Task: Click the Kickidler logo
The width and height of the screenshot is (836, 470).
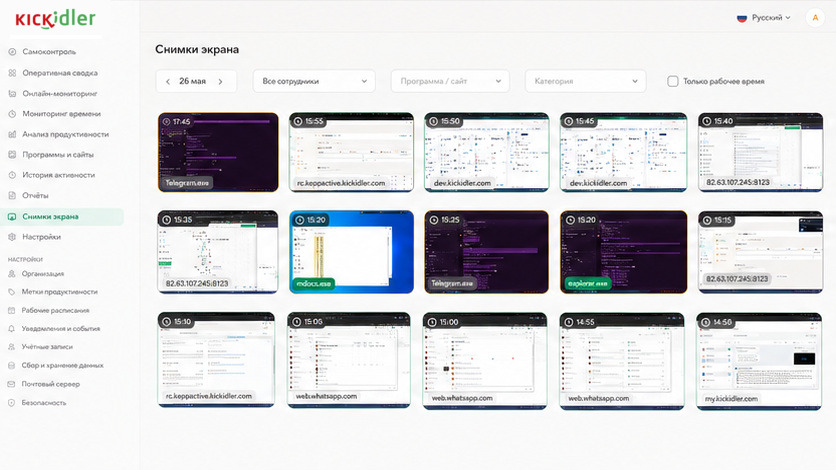Action: [x=55, y=19]
